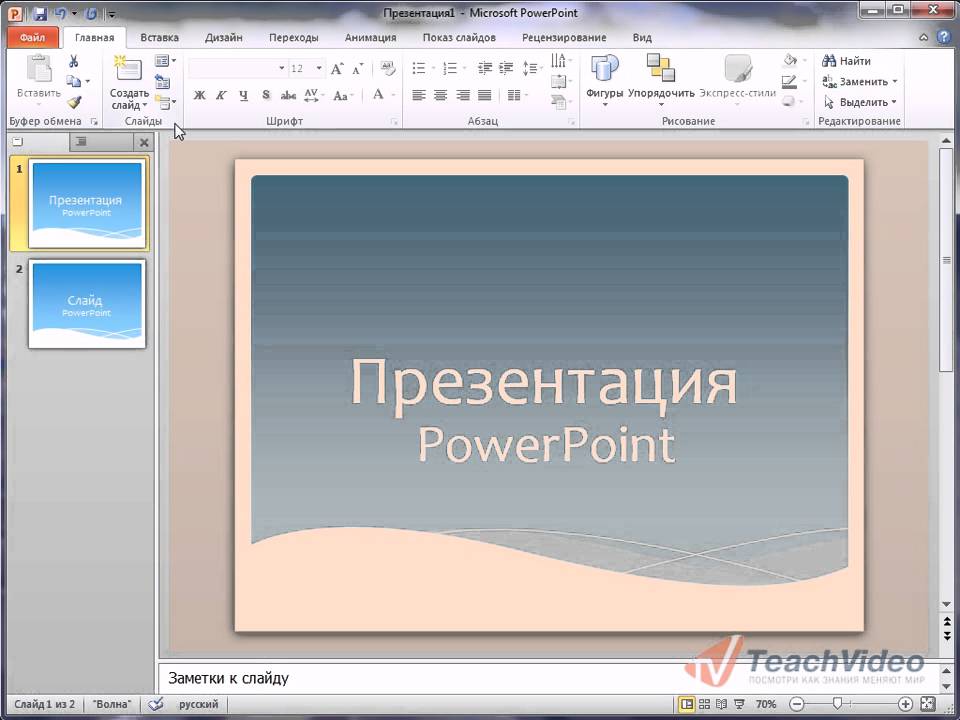960x720 pixels.
Task: Expand the Создать слайд dropdown arrow
Action: [x=145, y=105]
